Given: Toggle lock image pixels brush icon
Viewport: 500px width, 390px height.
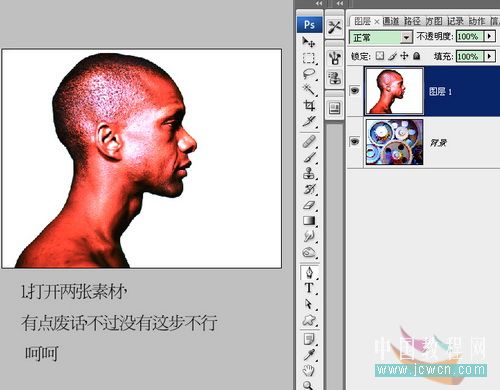Looking at the screenshot, I should pyautogui.click(x=392, y=56).
